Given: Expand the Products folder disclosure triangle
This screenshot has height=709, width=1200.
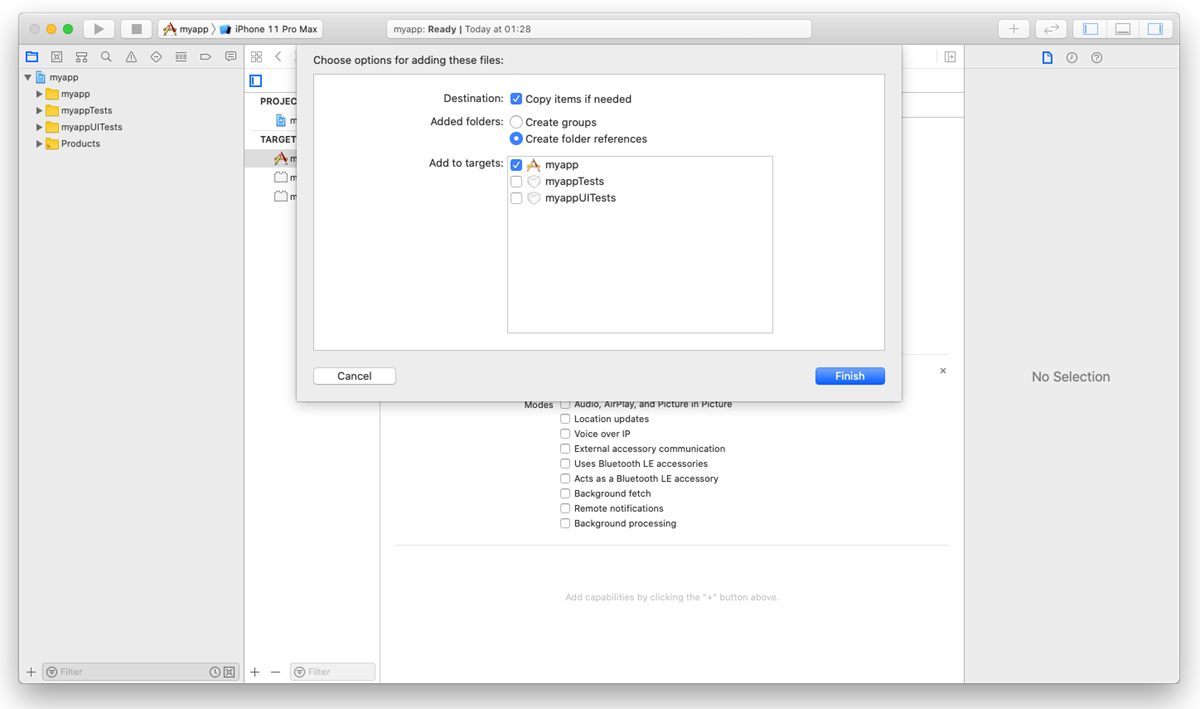Looking at the screenshot, I should point(40,144).
